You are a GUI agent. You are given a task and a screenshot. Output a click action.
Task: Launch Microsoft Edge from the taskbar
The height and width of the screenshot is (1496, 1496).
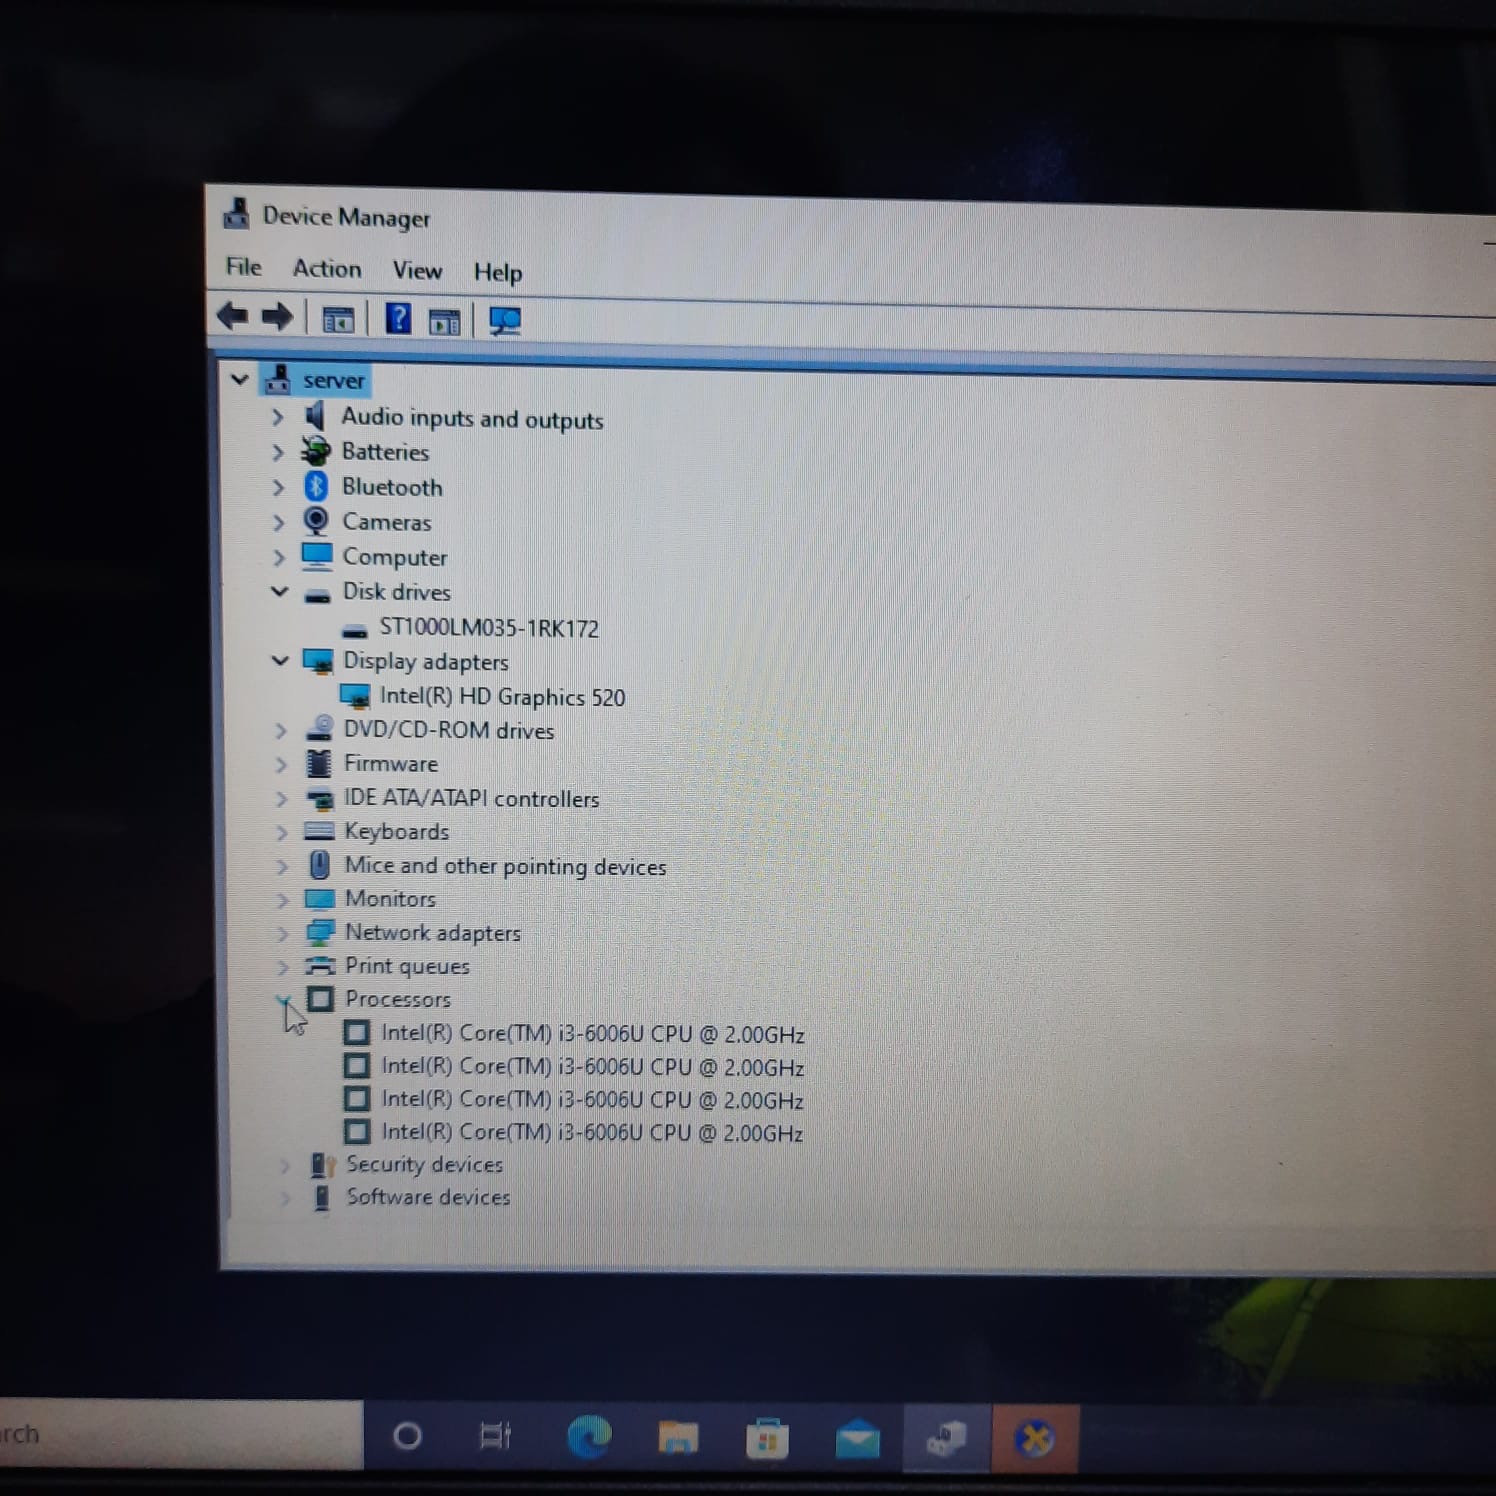589,1438
